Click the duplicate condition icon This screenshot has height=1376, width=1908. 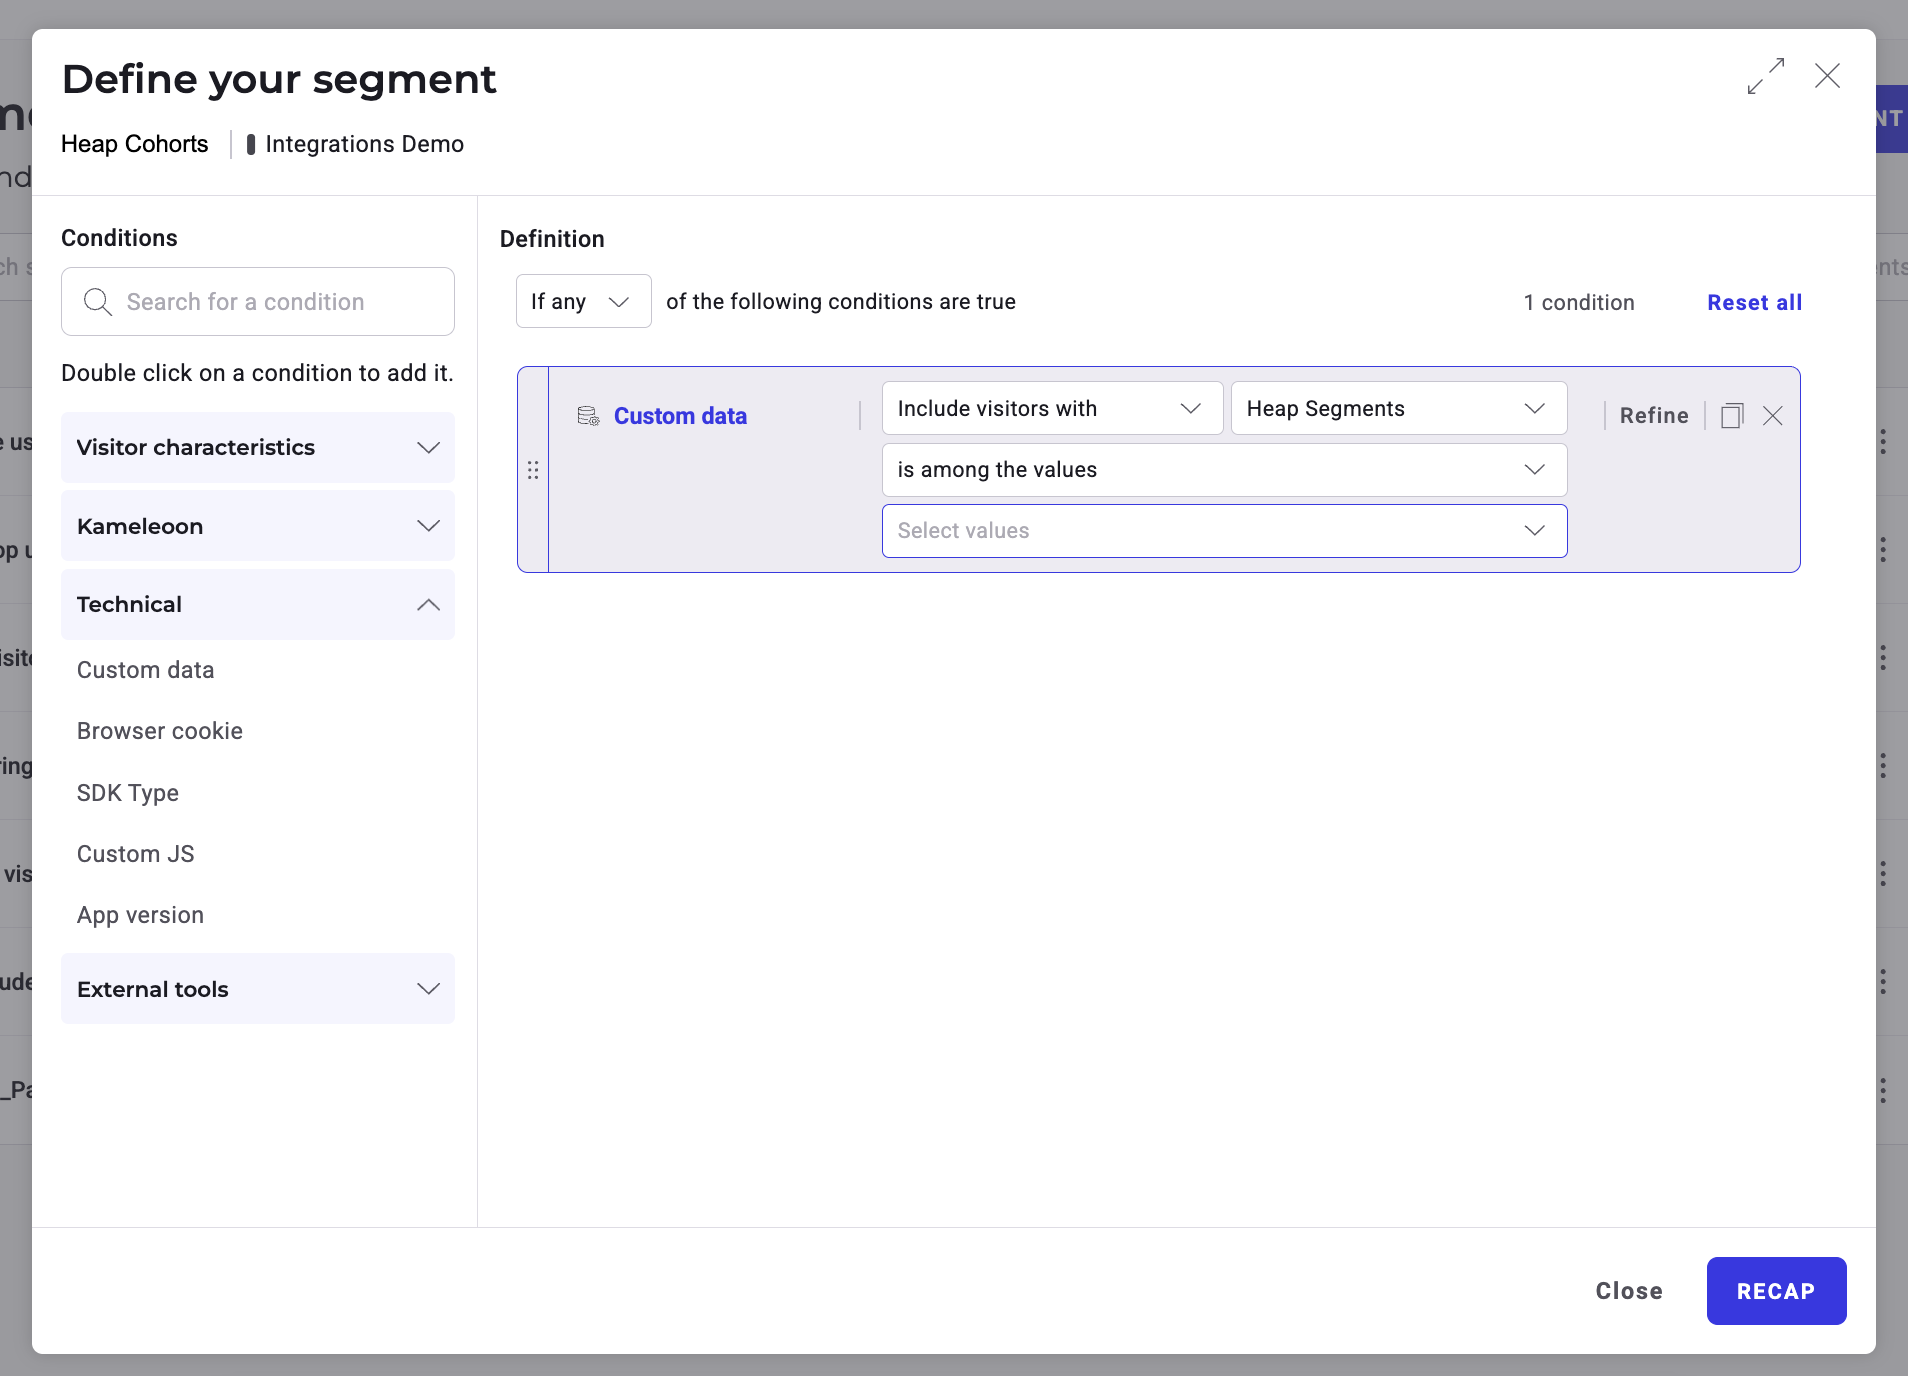click(1732, 416)
